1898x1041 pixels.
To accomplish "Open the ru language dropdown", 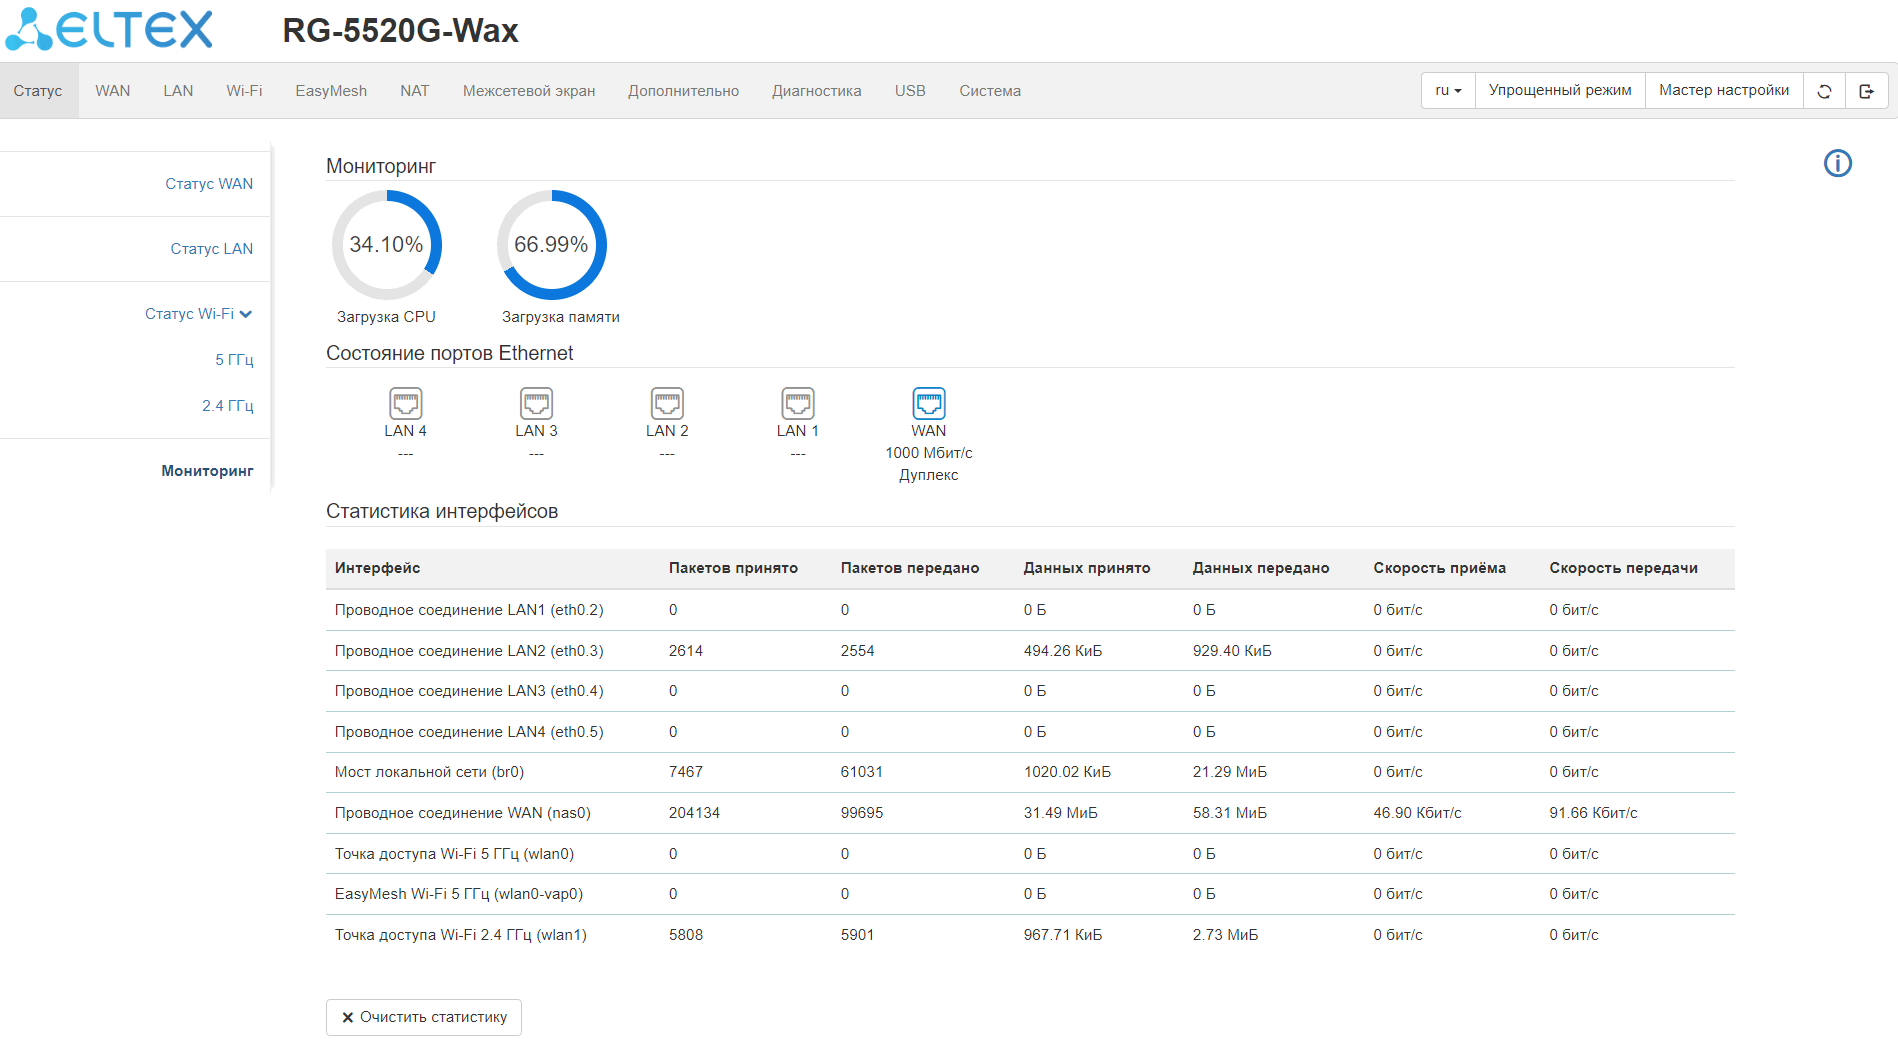I will [x=1447, y=91].
